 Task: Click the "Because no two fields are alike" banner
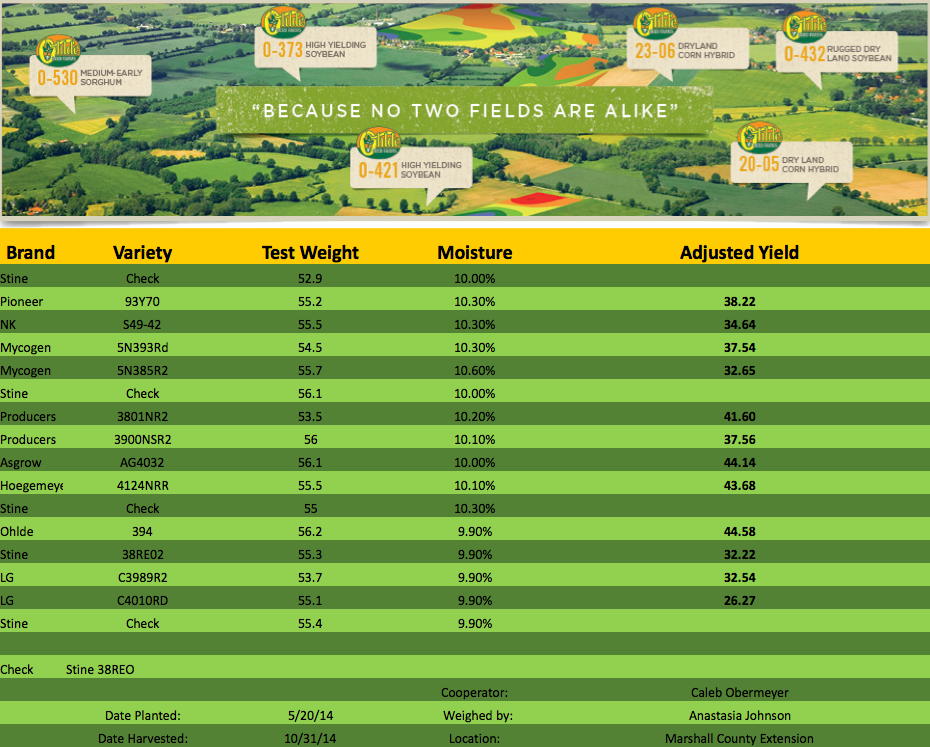coord(465,108)
